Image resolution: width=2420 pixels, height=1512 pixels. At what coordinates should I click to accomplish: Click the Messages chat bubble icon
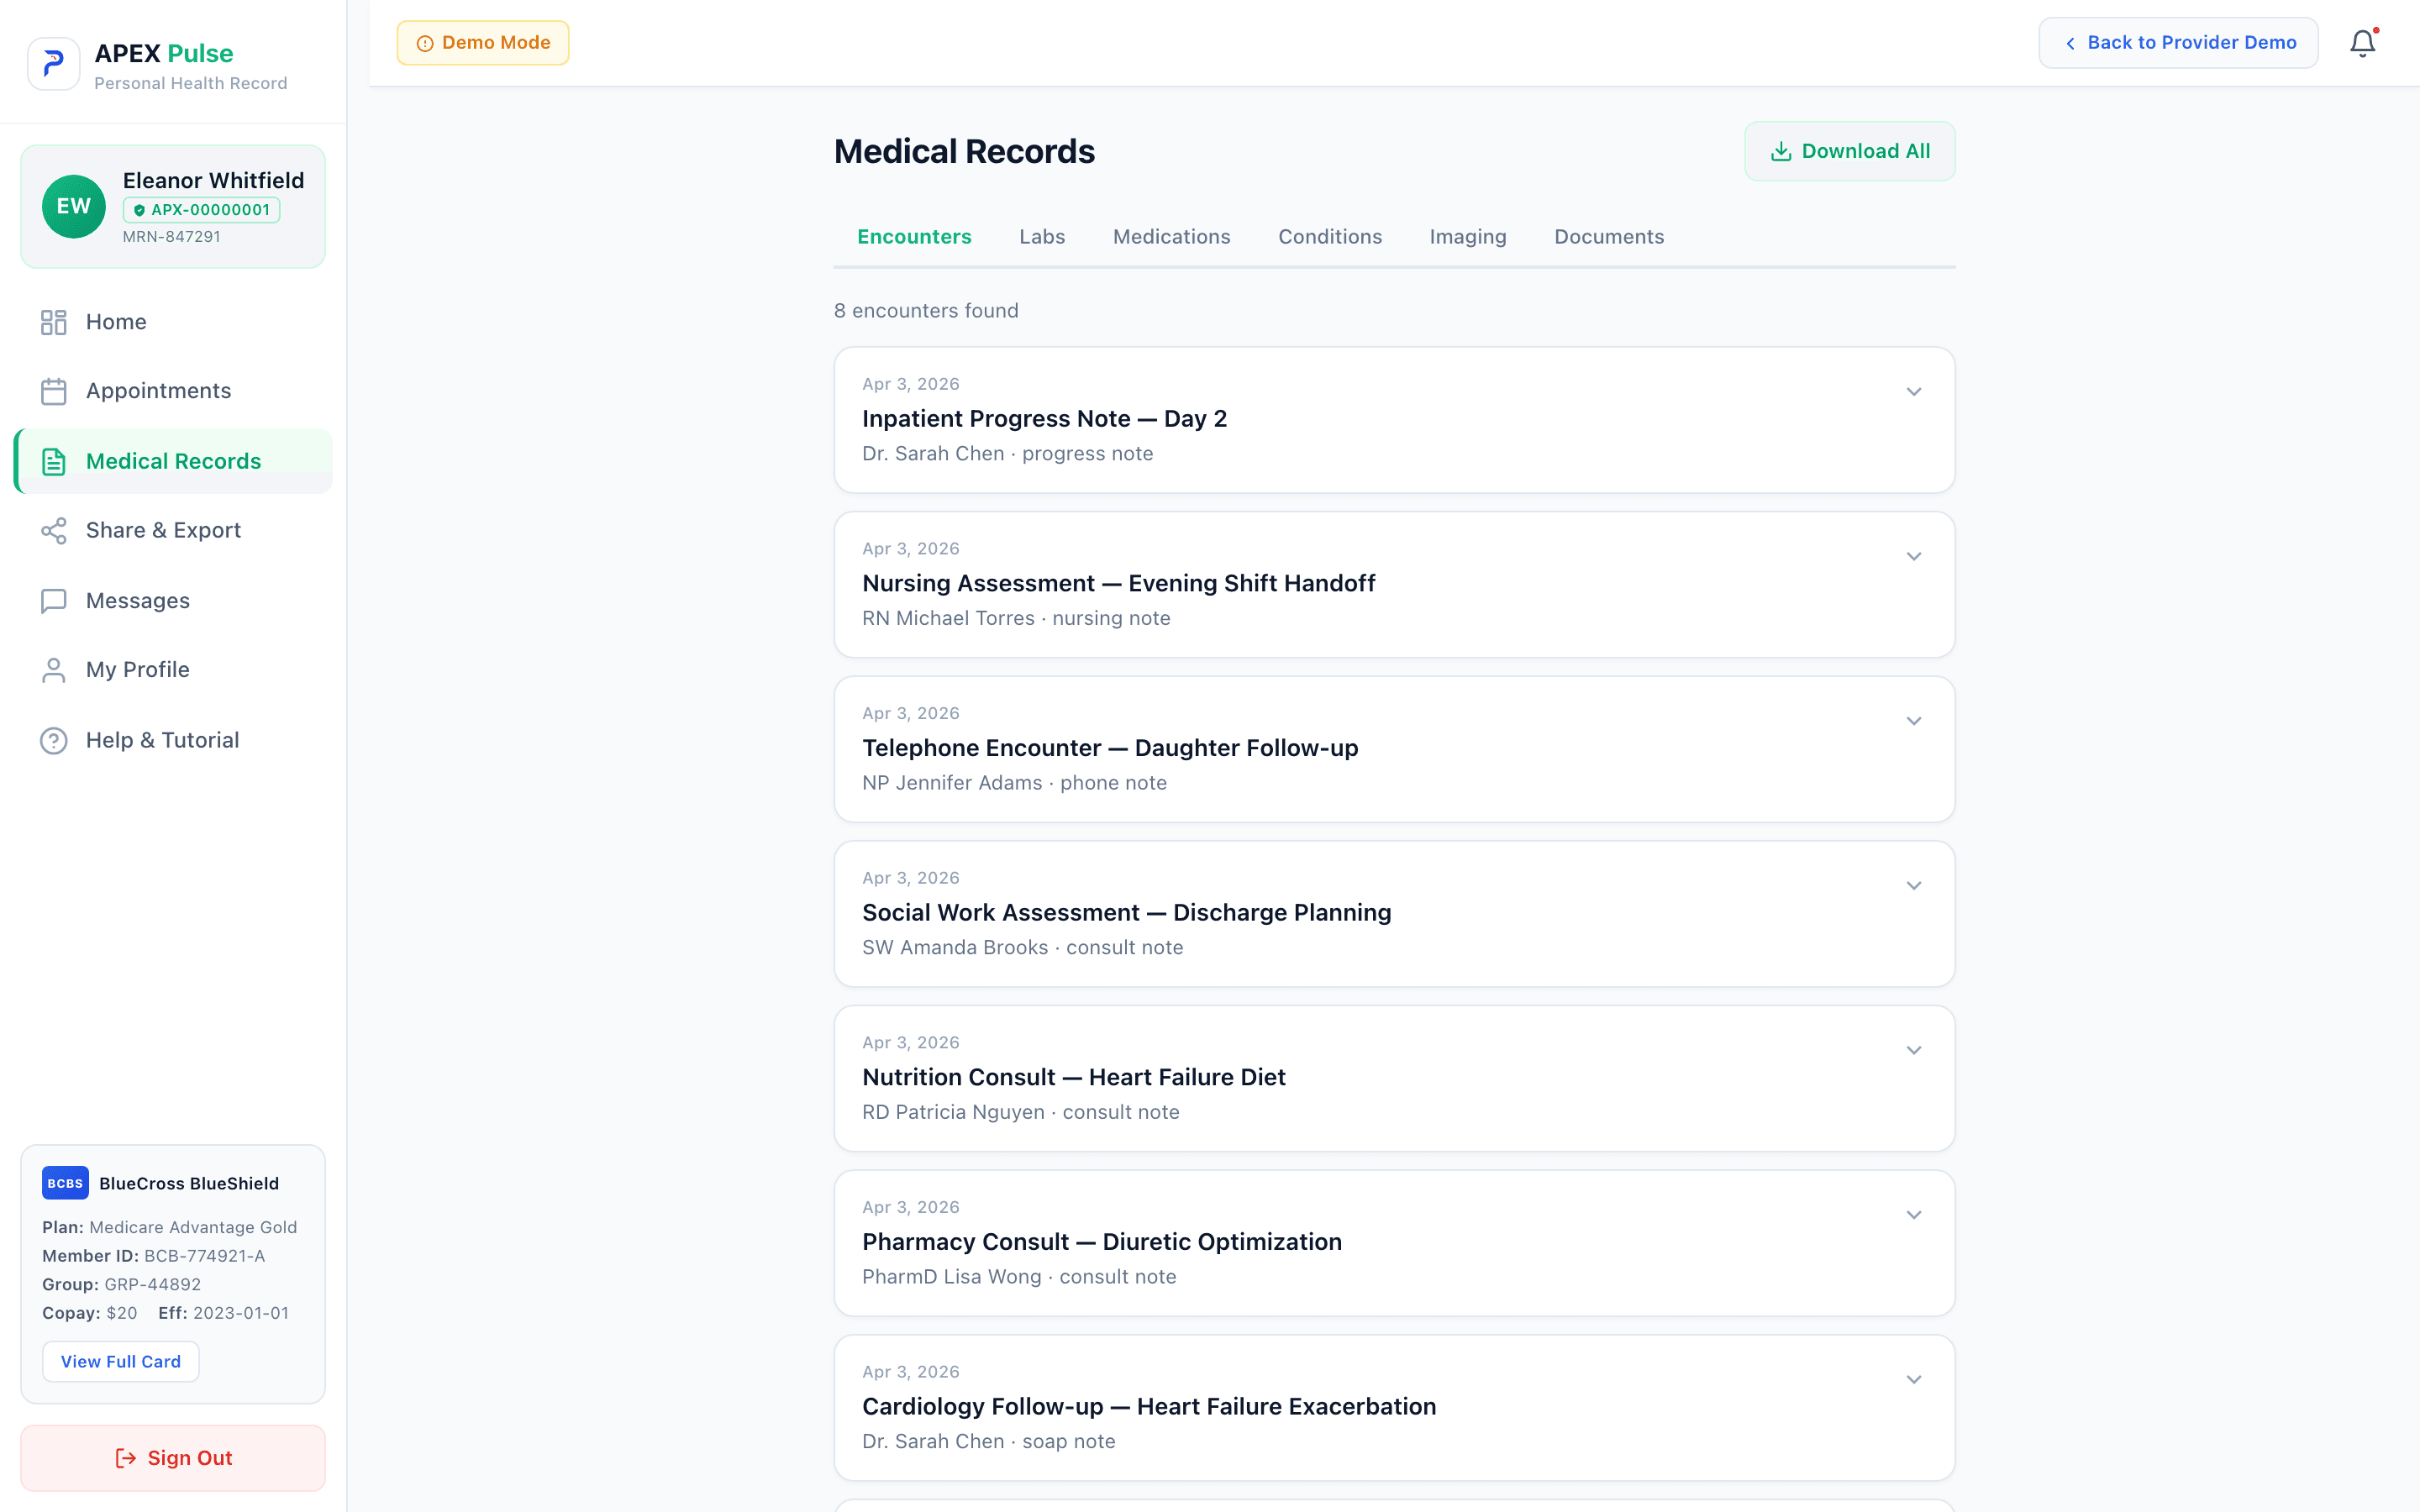[53, 600]
